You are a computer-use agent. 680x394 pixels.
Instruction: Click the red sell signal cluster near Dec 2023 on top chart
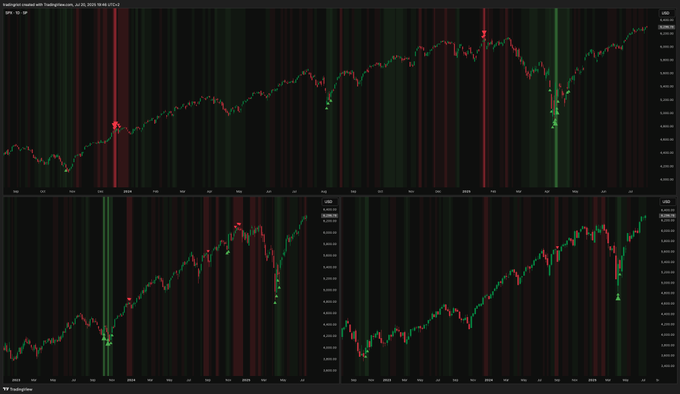pos(115,125)
